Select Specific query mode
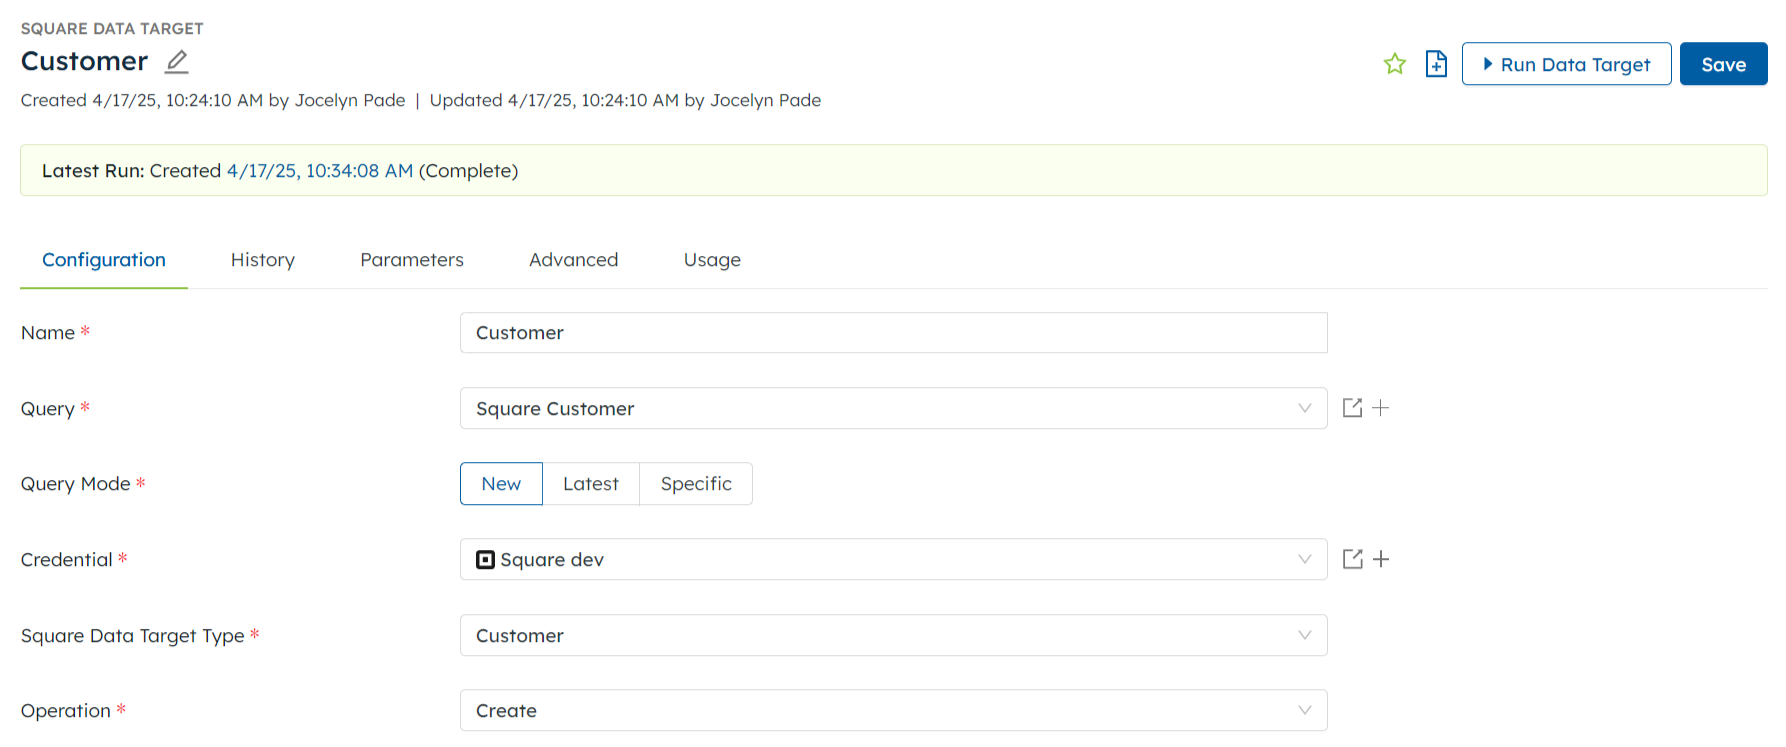Viewport: 1786px width, 747px height. tap(696, 484)
